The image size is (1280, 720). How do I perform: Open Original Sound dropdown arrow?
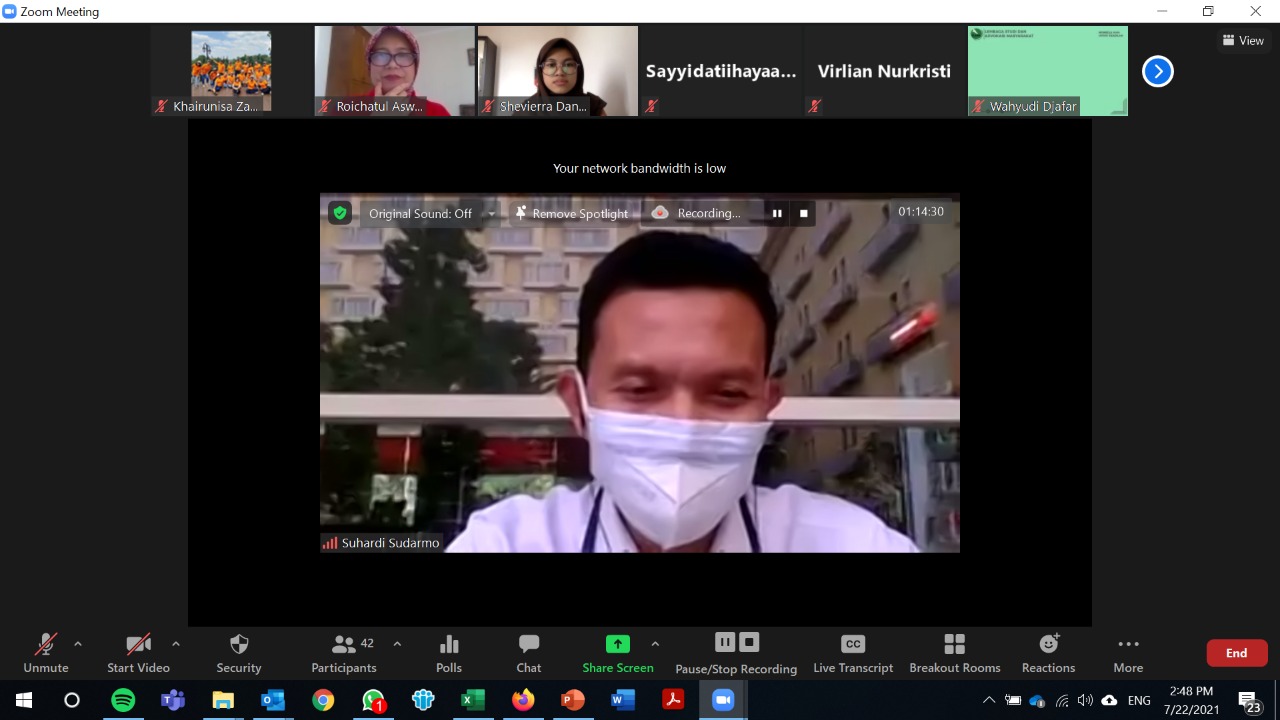point(491,214)
